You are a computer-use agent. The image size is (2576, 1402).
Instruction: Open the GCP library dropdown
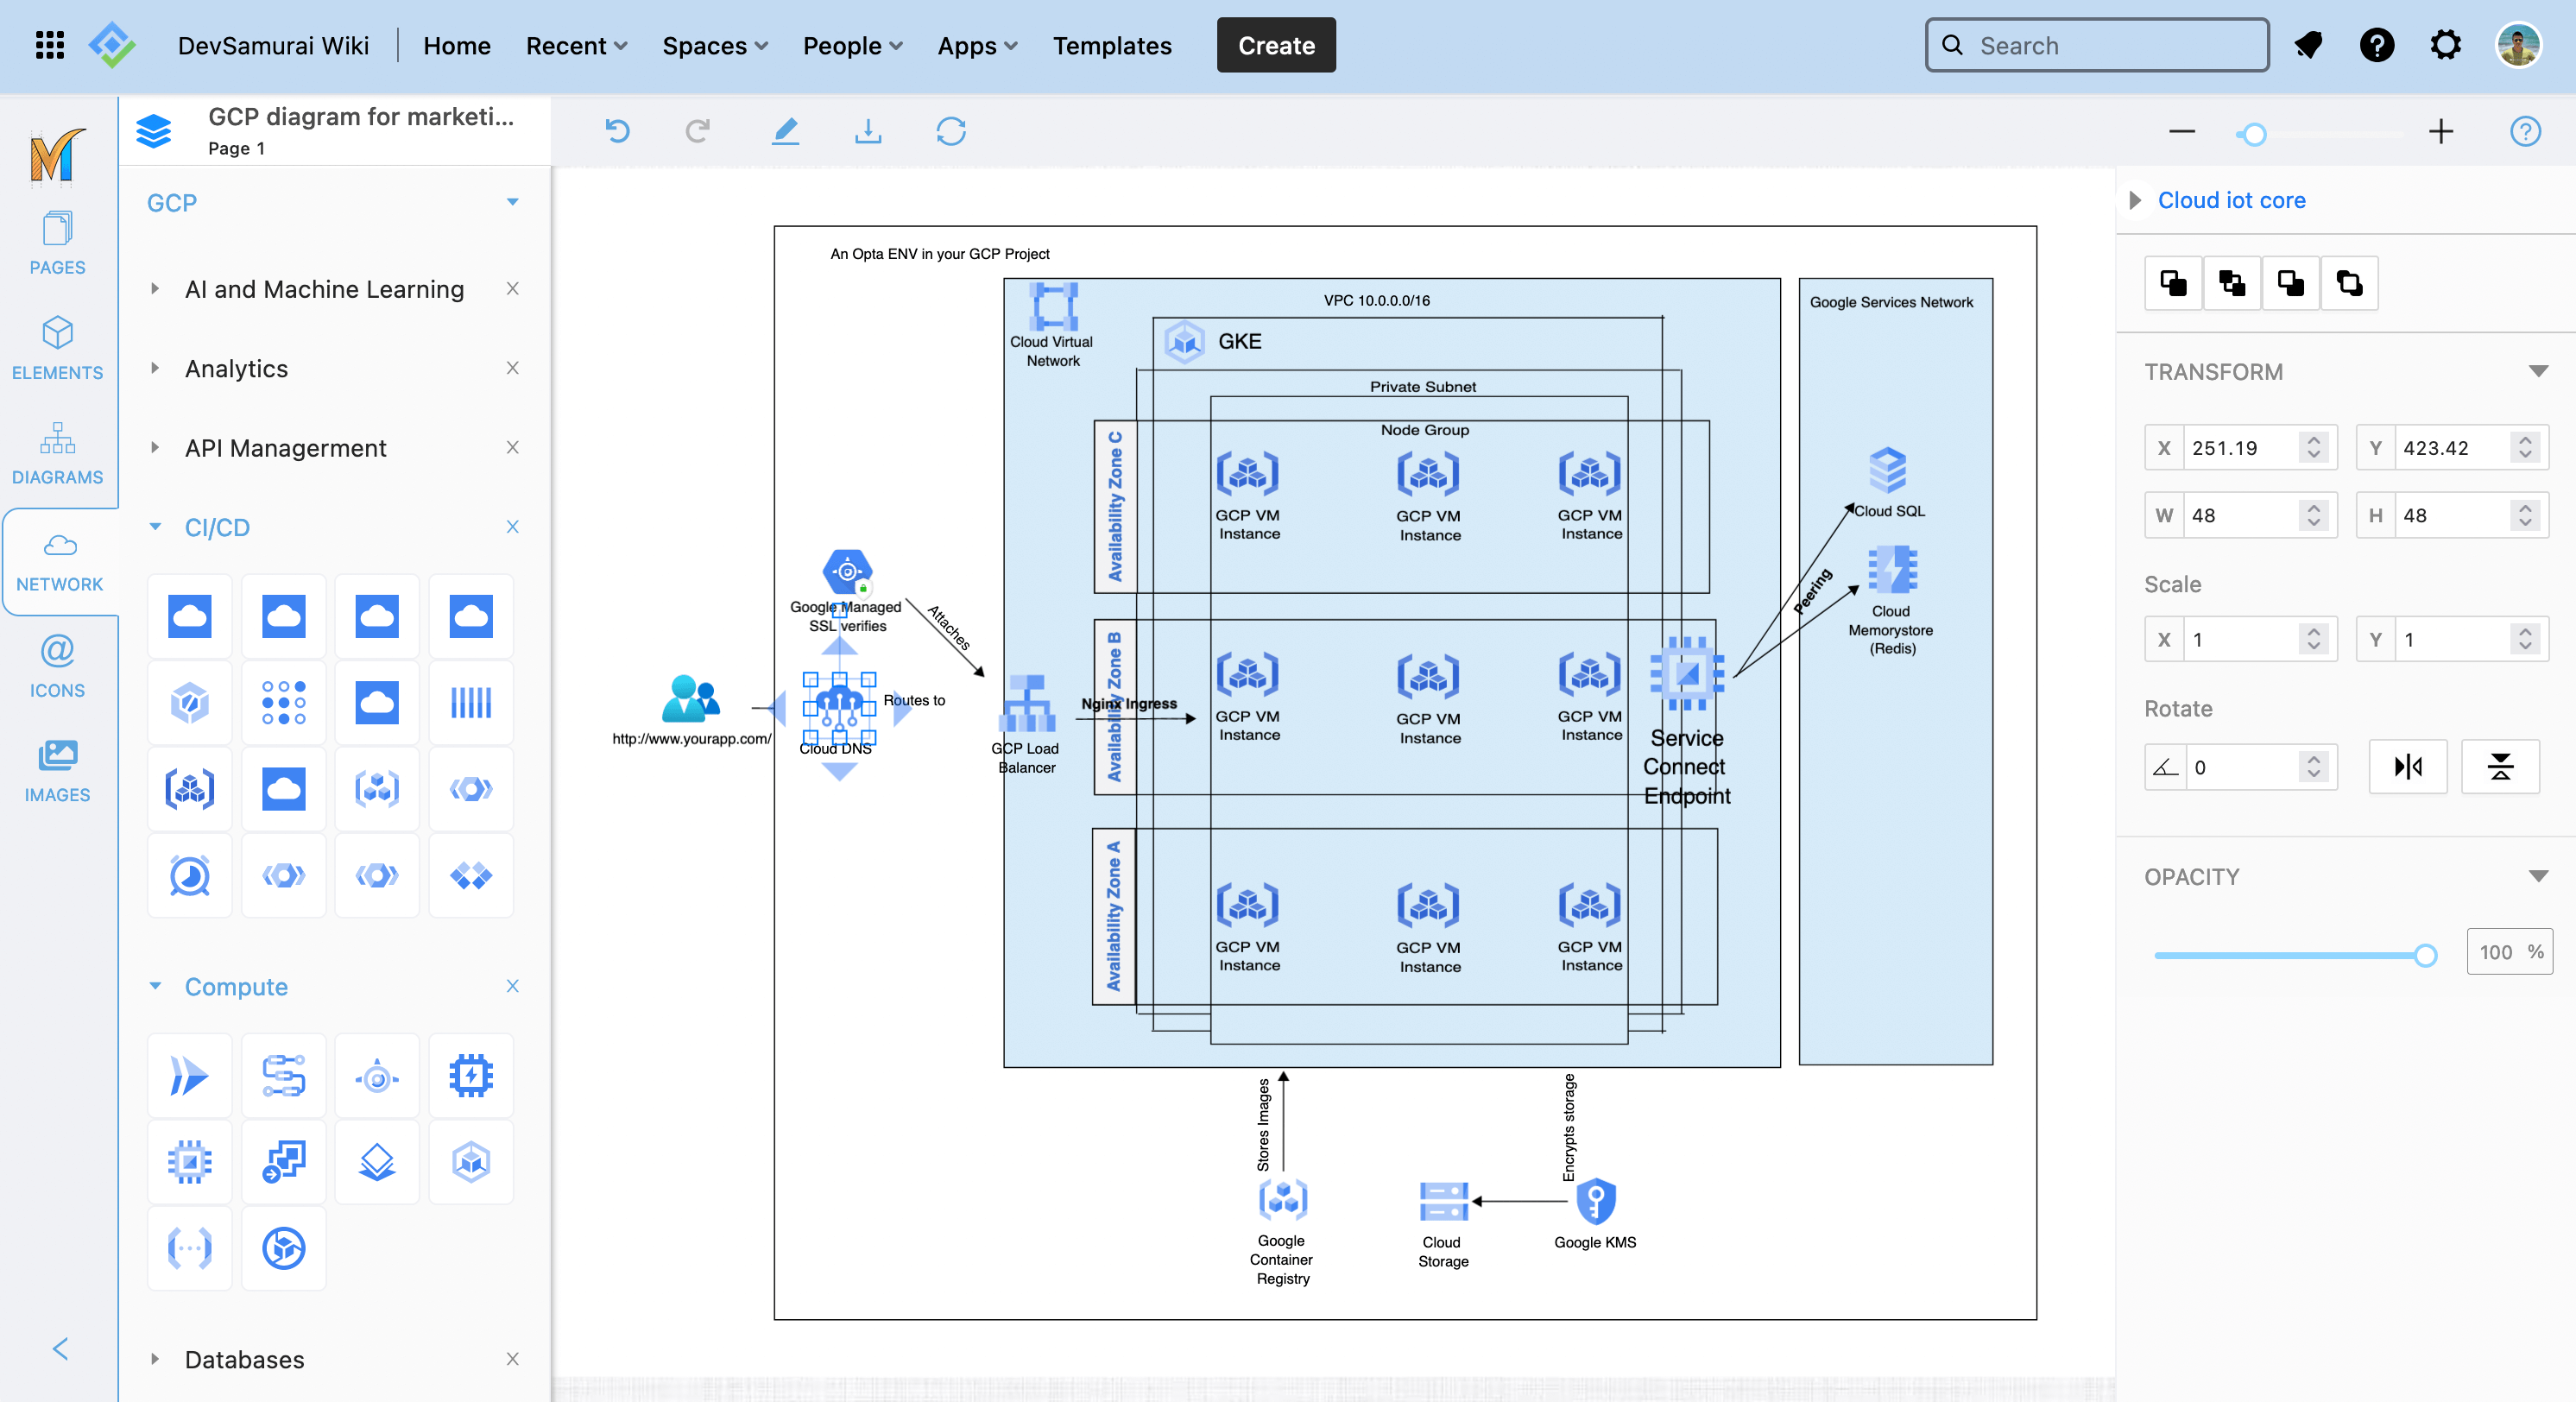(x=513, y=202)
